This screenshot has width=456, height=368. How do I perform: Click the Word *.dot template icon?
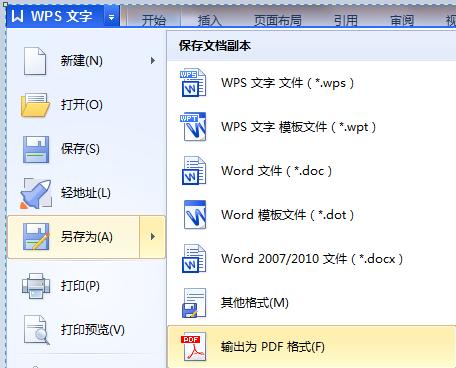click(195, 215)
